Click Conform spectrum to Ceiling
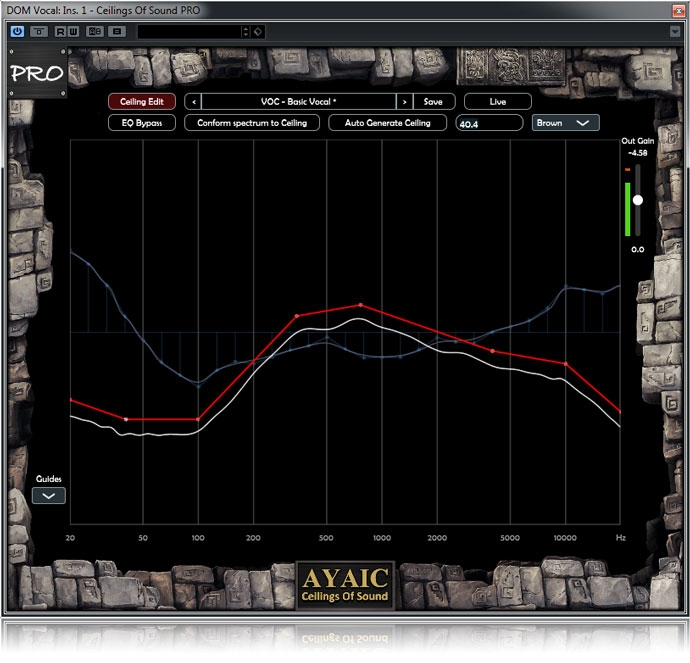 [x=252, y=123]
